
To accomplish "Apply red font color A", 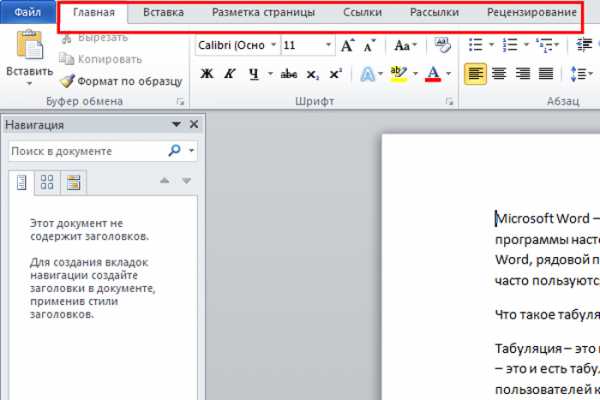I will [433, 73].
